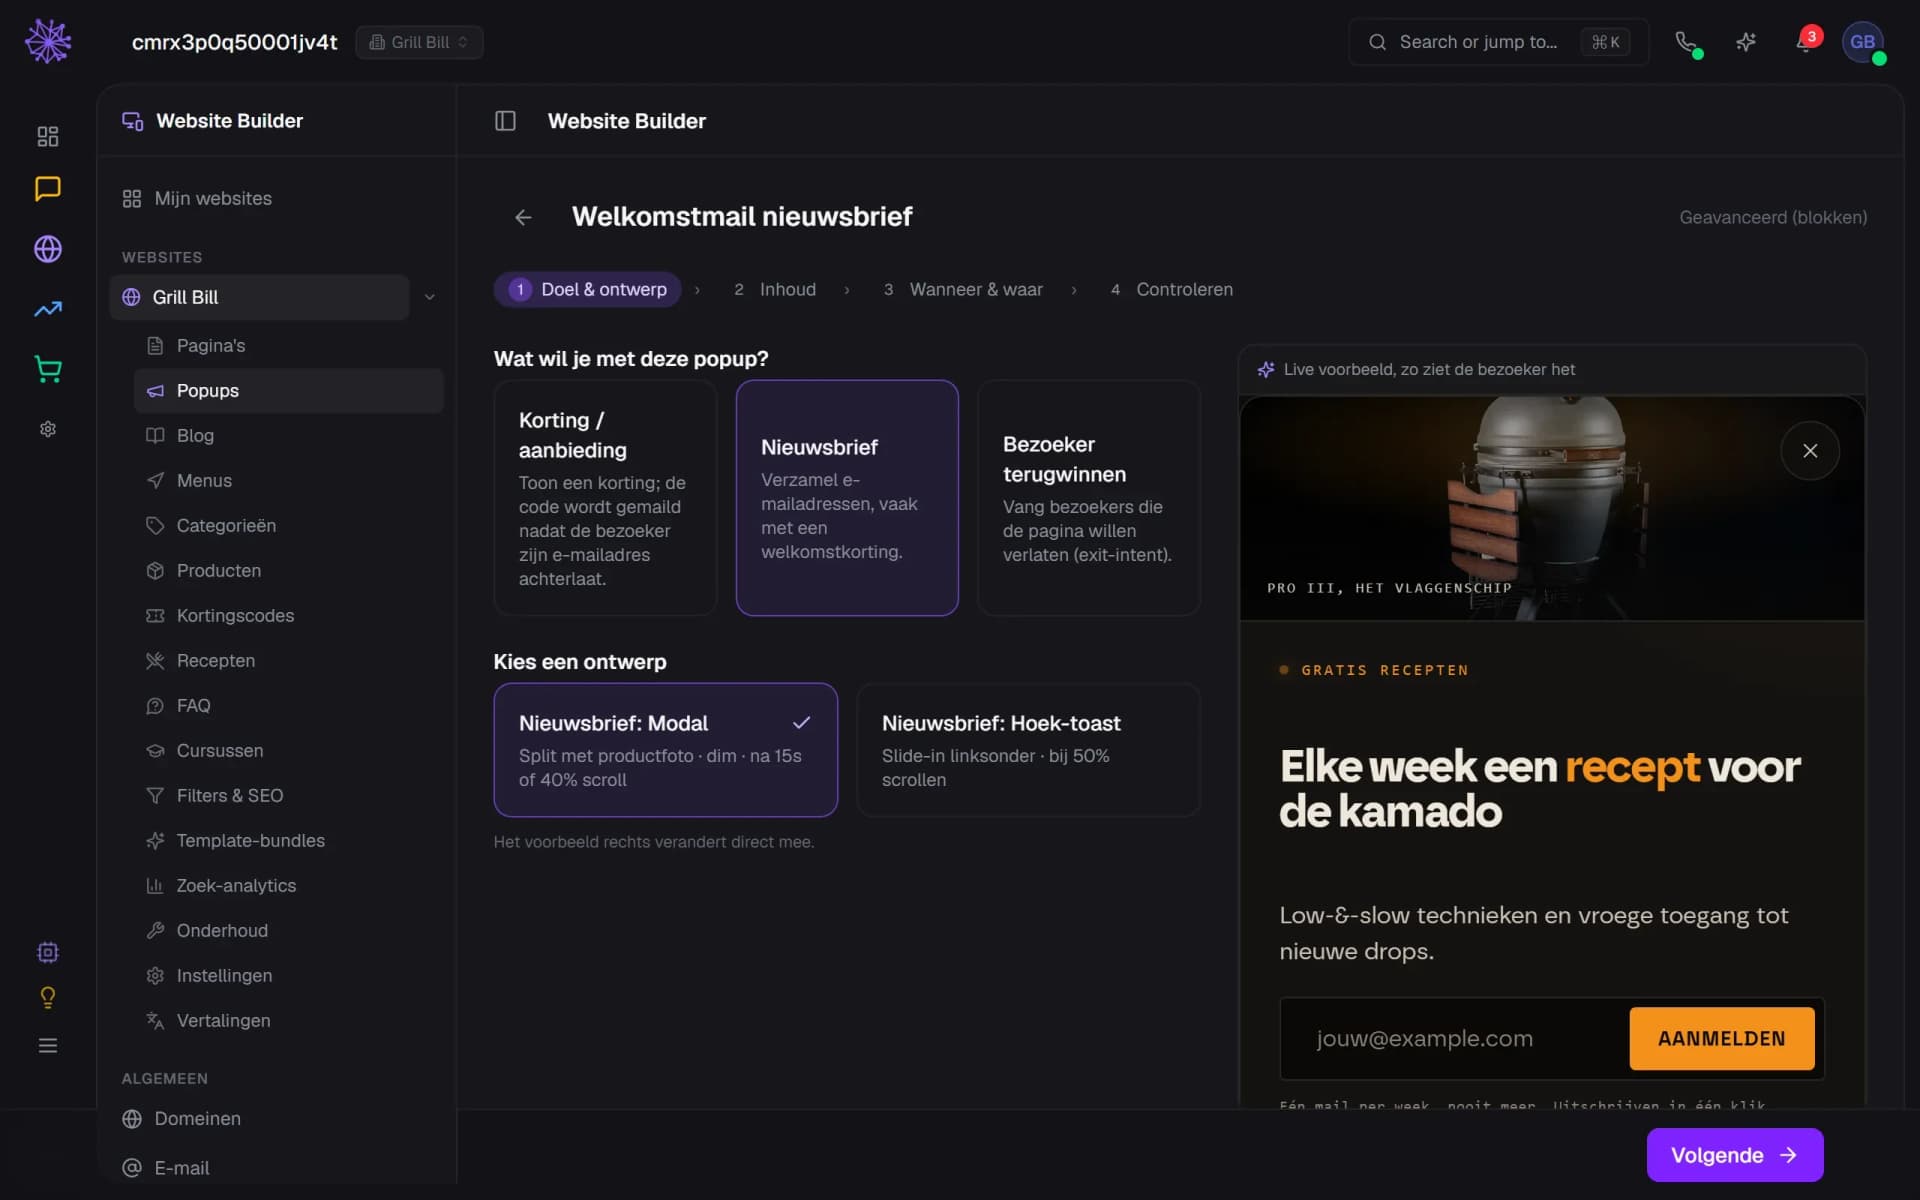Image resolution: width=1920 pixels, height=1200 pixels.
Task: Open Kortingscodes in the sidebar
Action: point(288,615)
